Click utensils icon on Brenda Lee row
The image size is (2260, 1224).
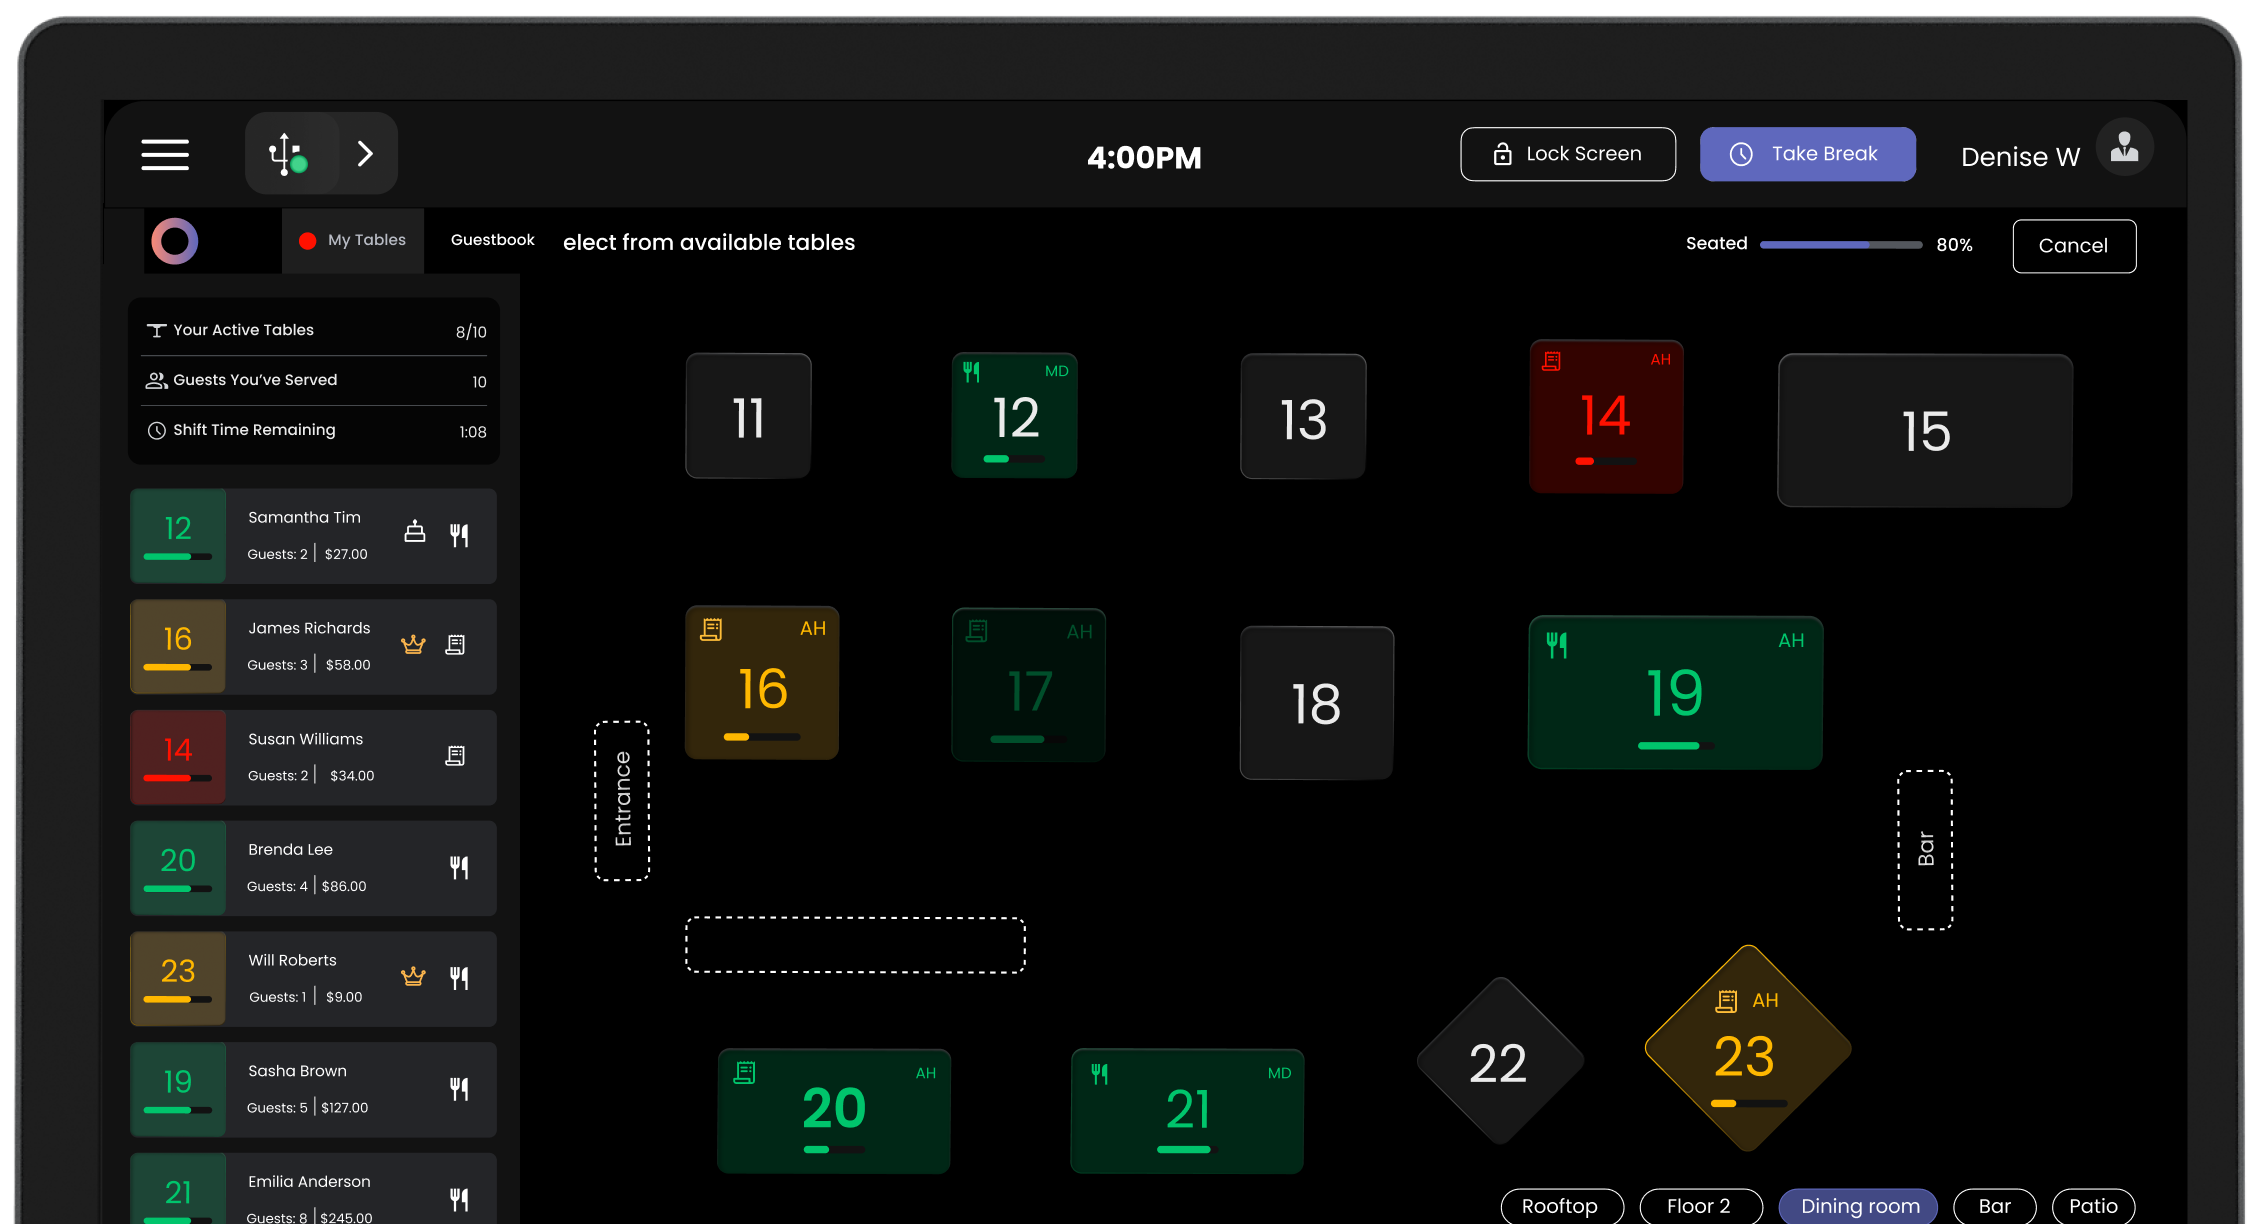tap(459, 868)
